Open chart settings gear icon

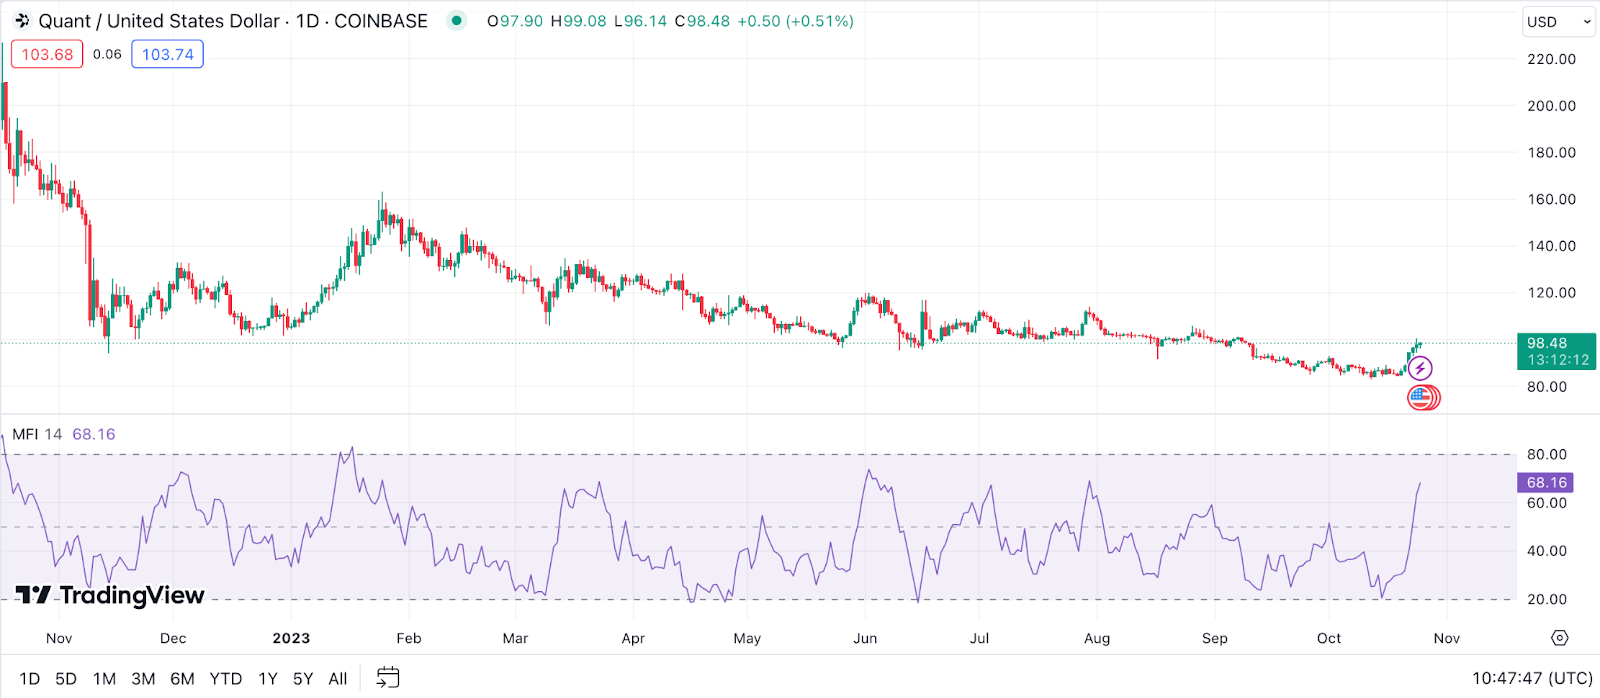pyautogui.click(x=1560, y=638)
